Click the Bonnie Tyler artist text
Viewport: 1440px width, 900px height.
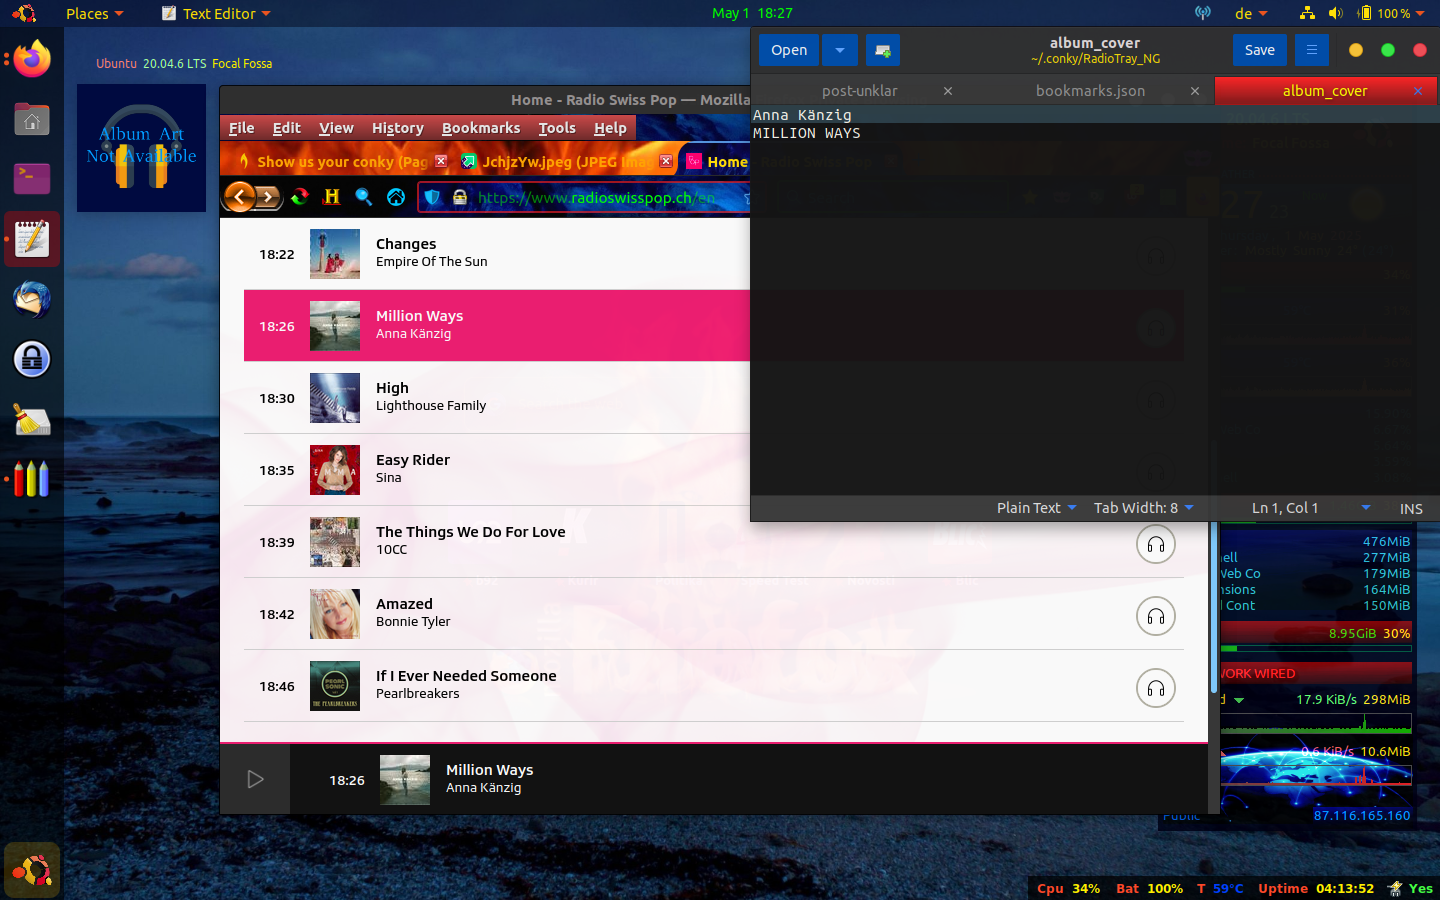point(413,622)
